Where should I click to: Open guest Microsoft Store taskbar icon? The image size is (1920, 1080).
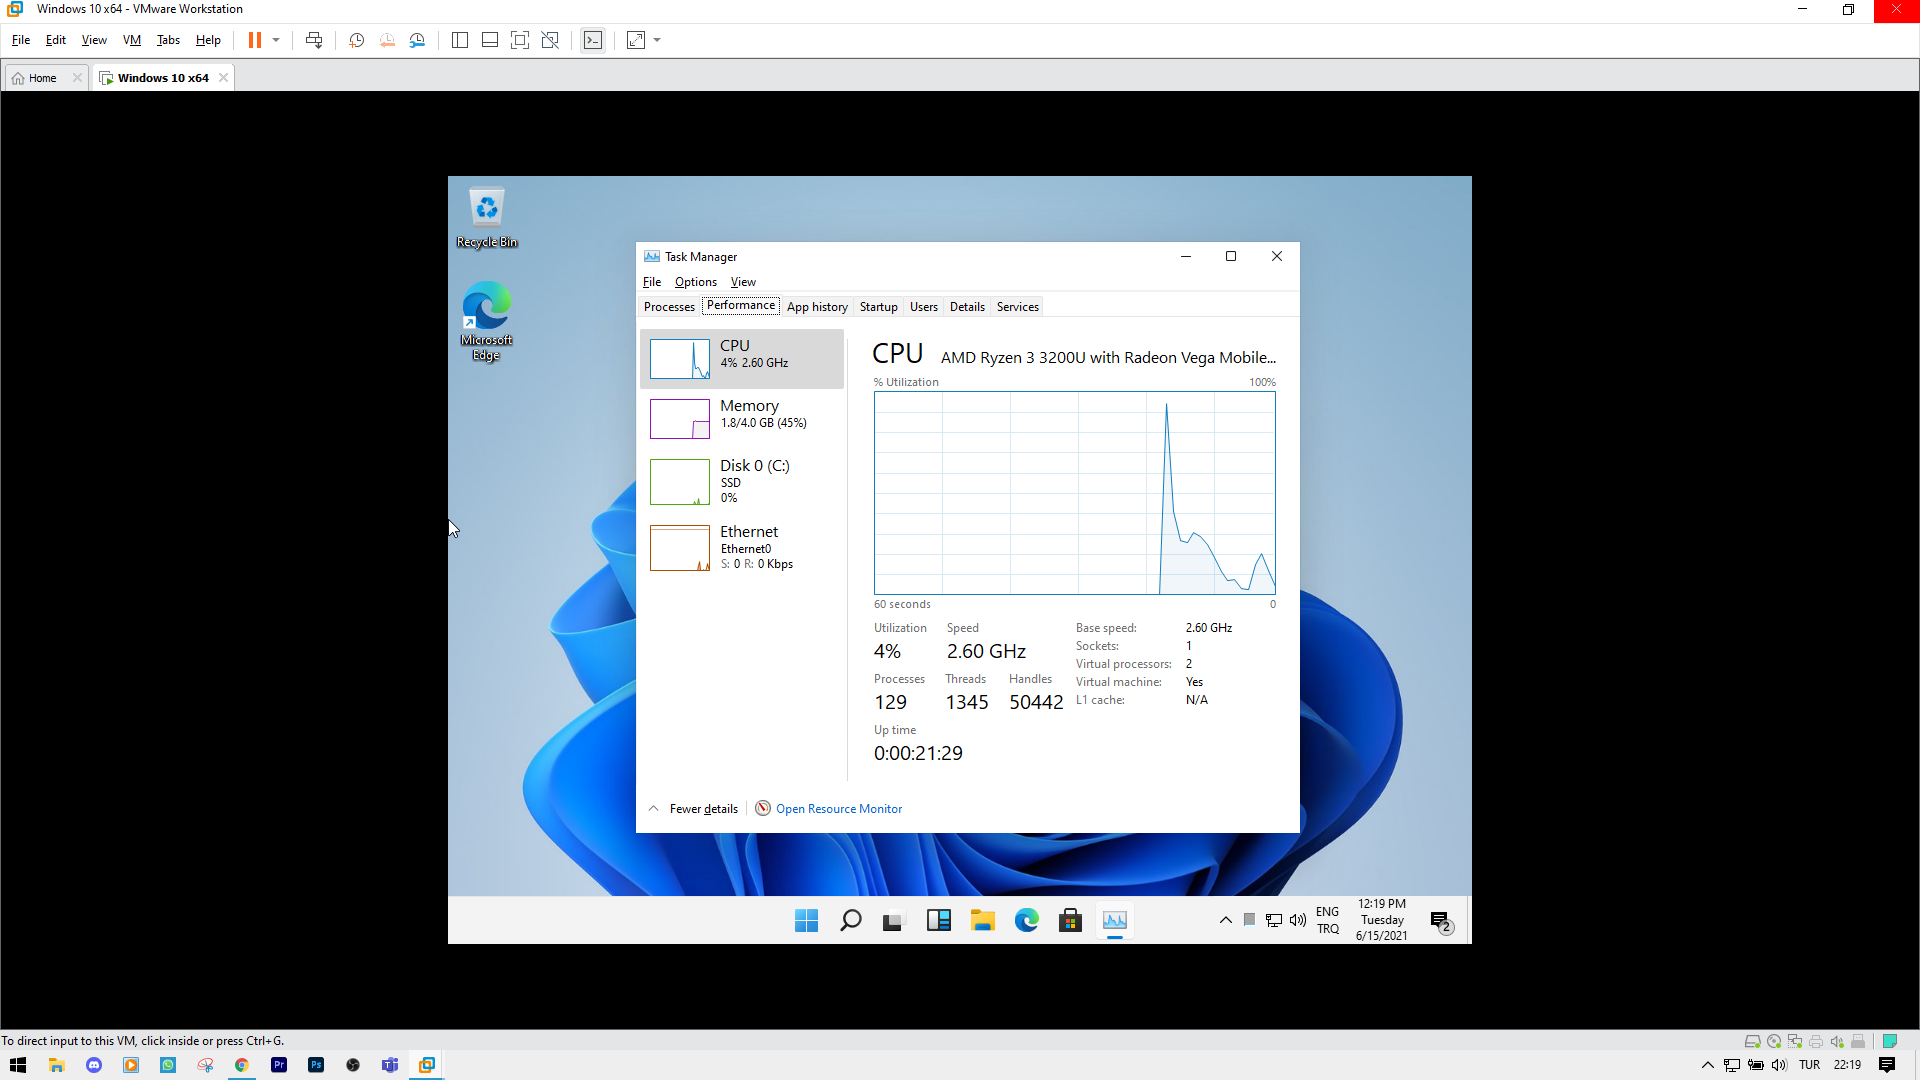click(1071, 921)
